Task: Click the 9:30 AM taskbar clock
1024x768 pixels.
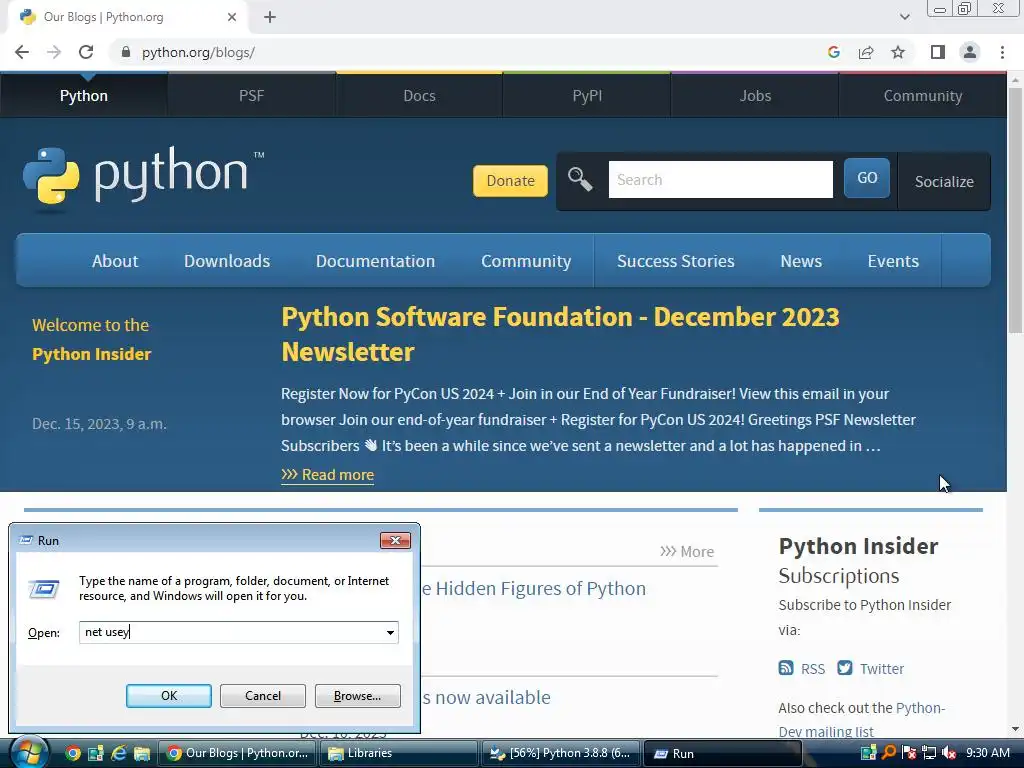Action: [988, 753]
